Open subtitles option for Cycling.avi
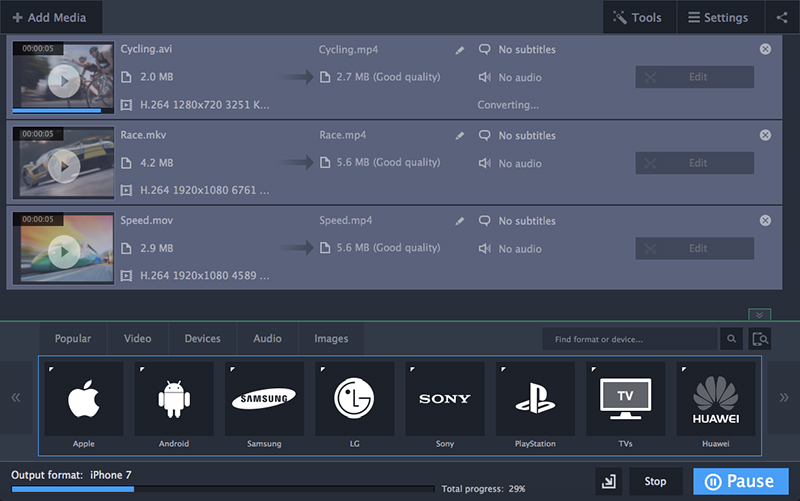 point(517,49)
